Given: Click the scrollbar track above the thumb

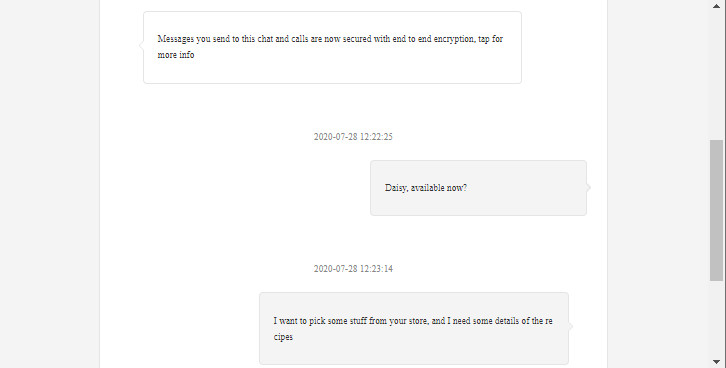Looking at the screenshot, I should pos(716,75).
